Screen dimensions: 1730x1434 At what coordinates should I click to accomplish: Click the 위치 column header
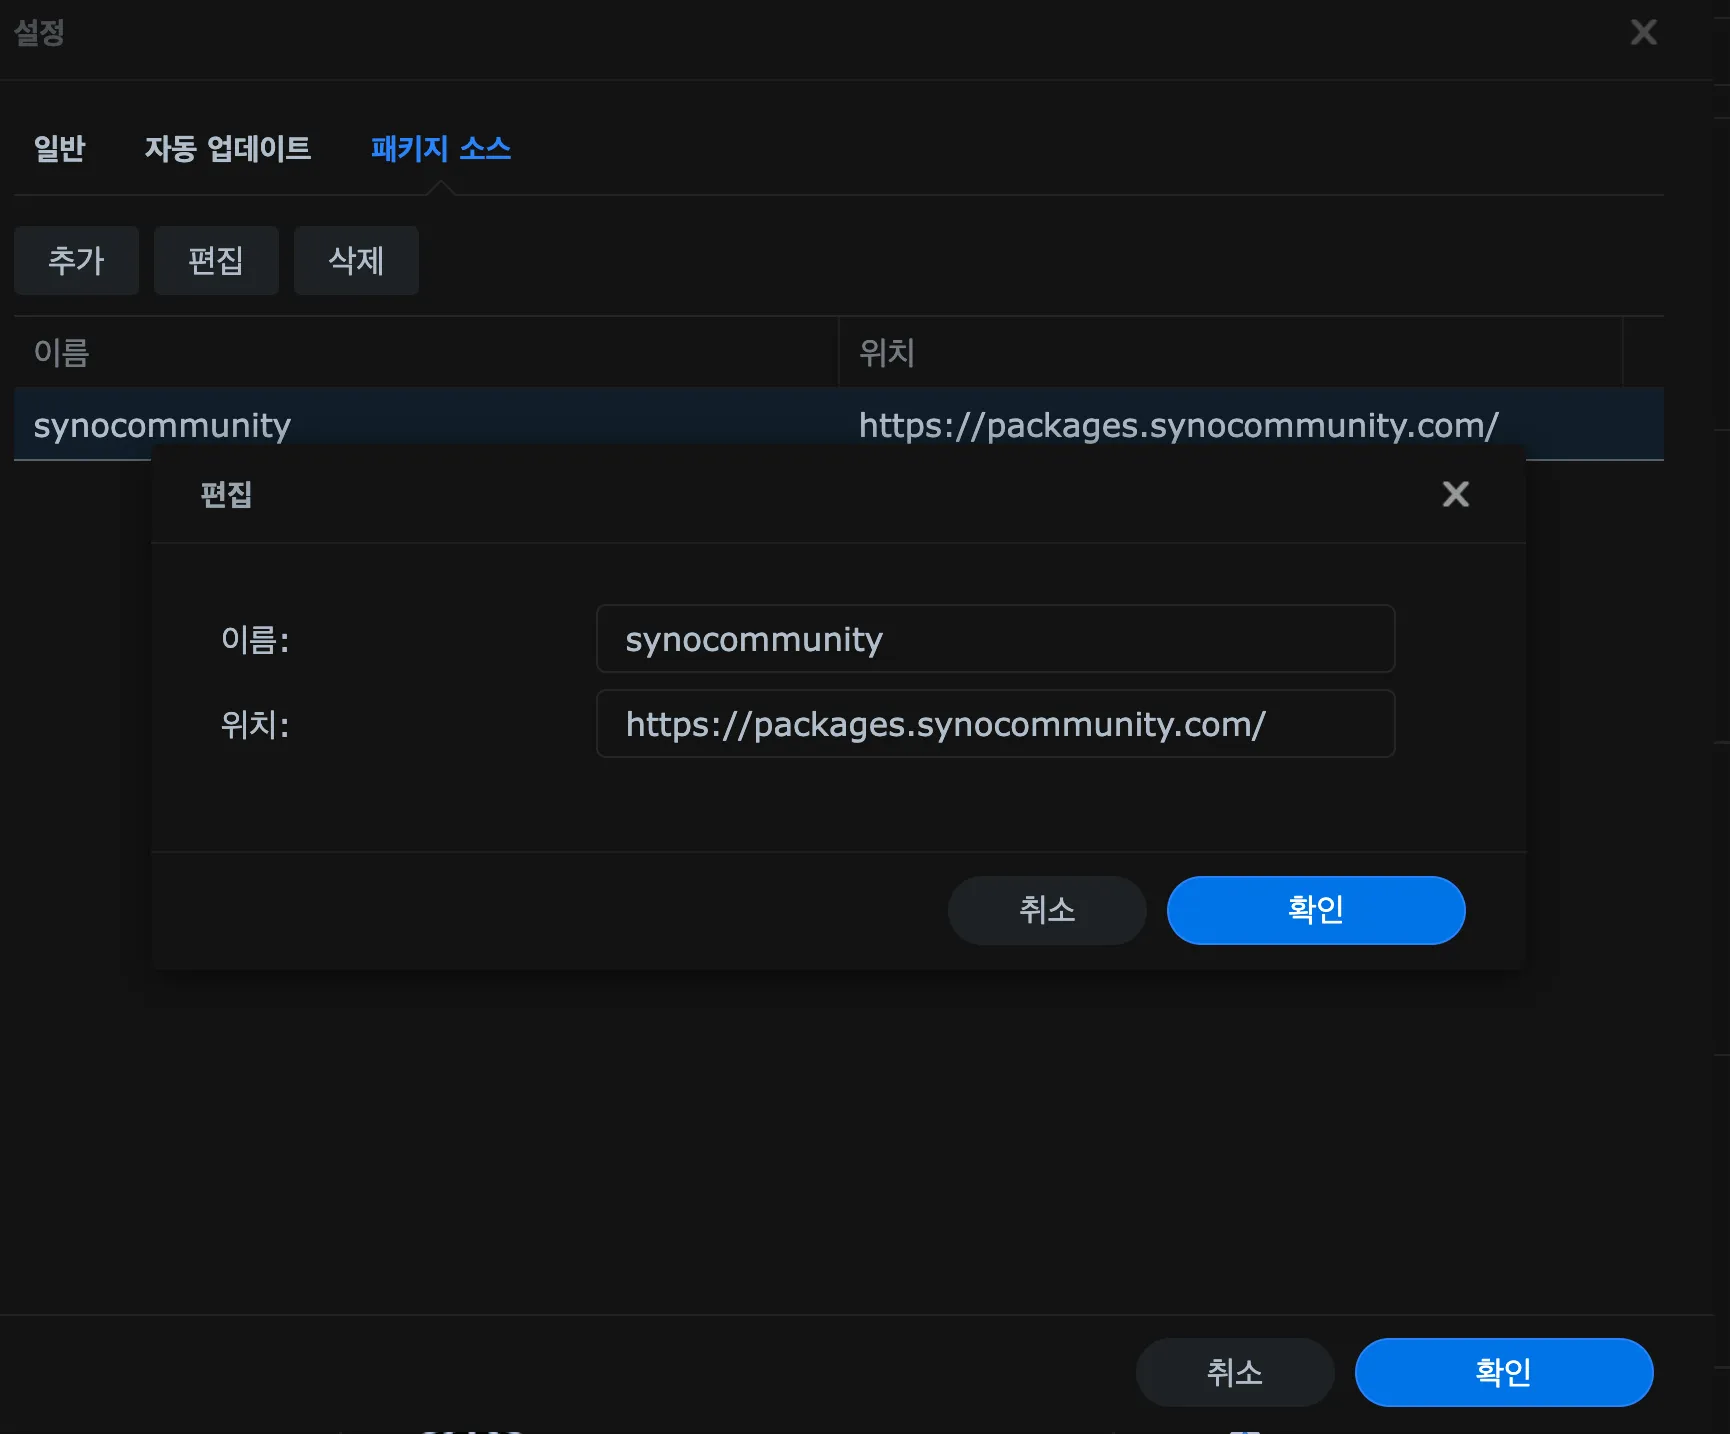click(886, 353)
